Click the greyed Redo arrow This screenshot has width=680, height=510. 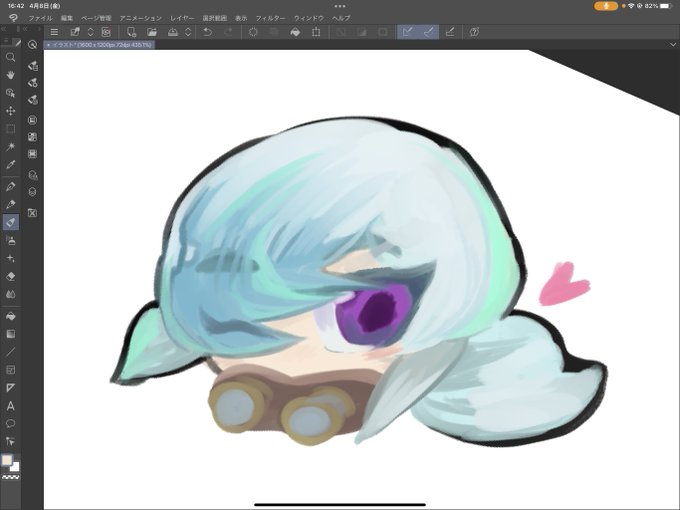[x=229, y=32]
